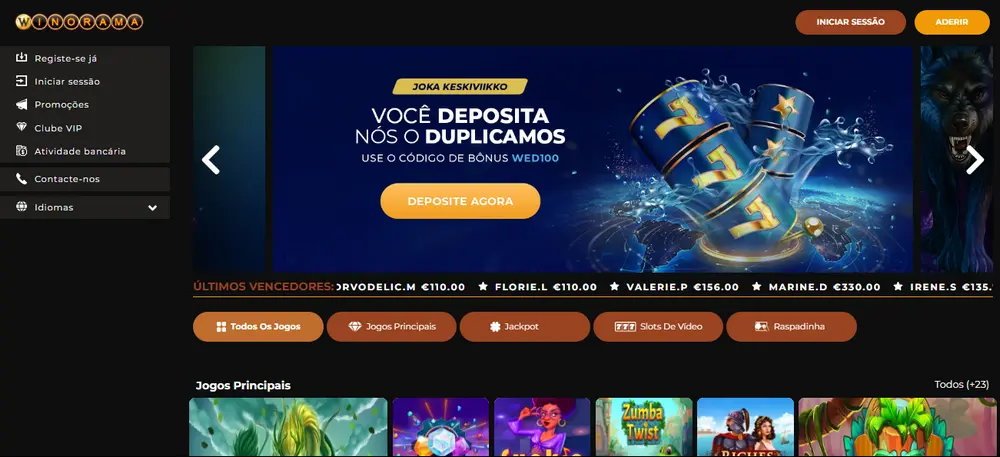This screenshot has width=1000, height=457.
Task: Click the Deposite Agora button
Action: pos(460,201)
